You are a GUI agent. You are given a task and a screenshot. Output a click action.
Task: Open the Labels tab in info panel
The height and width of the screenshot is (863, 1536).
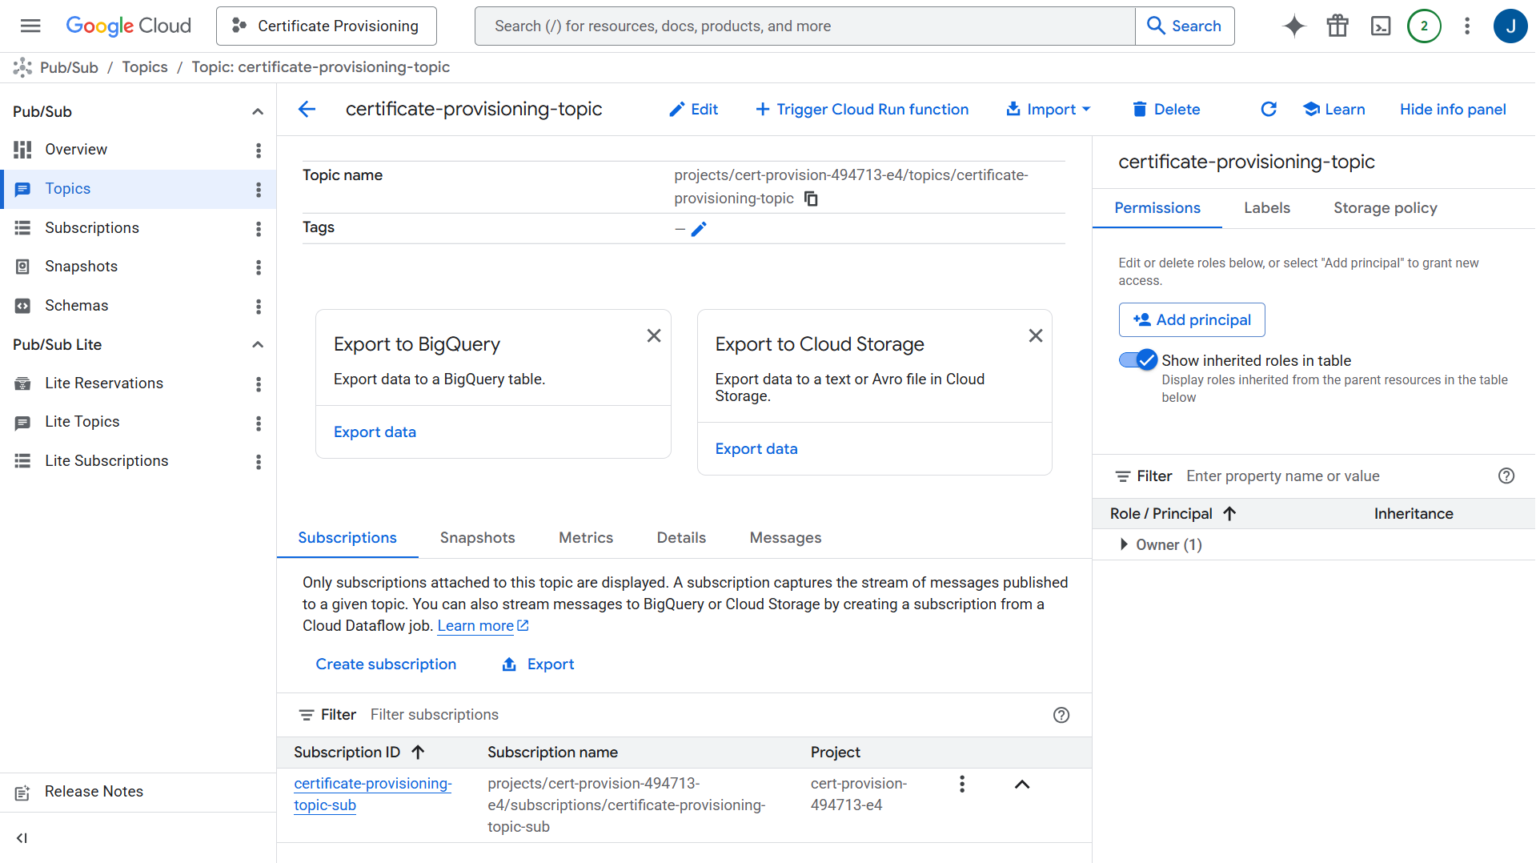1267,208
